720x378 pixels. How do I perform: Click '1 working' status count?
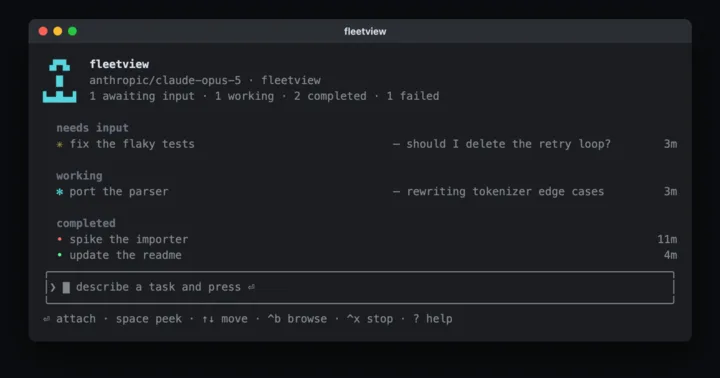pyautogui.click(x=244, y=96)
